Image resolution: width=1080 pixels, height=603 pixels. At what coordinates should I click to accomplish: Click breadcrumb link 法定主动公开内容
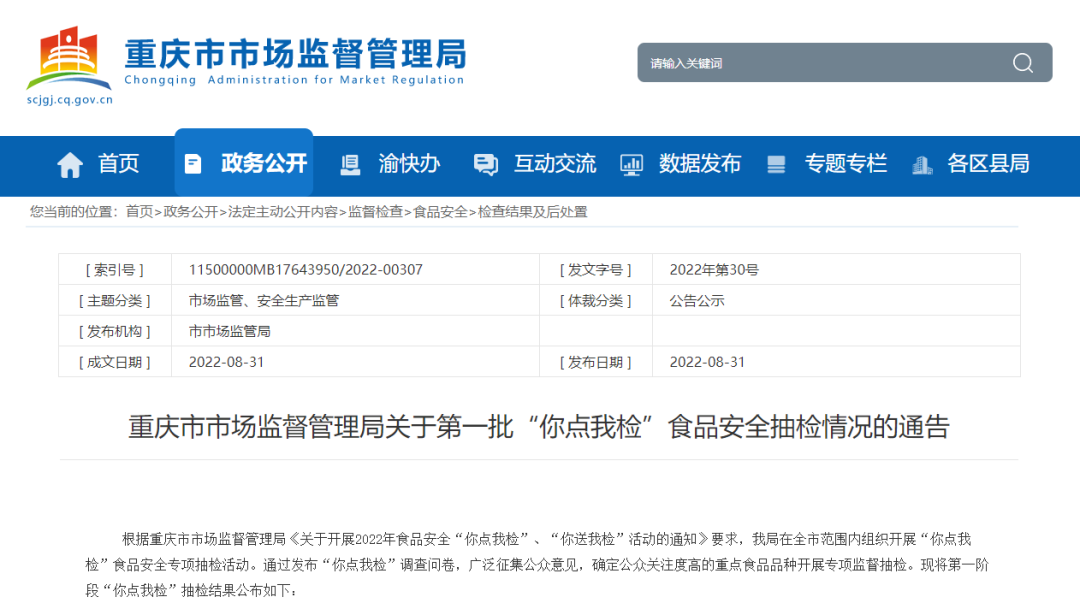(283, 212)
